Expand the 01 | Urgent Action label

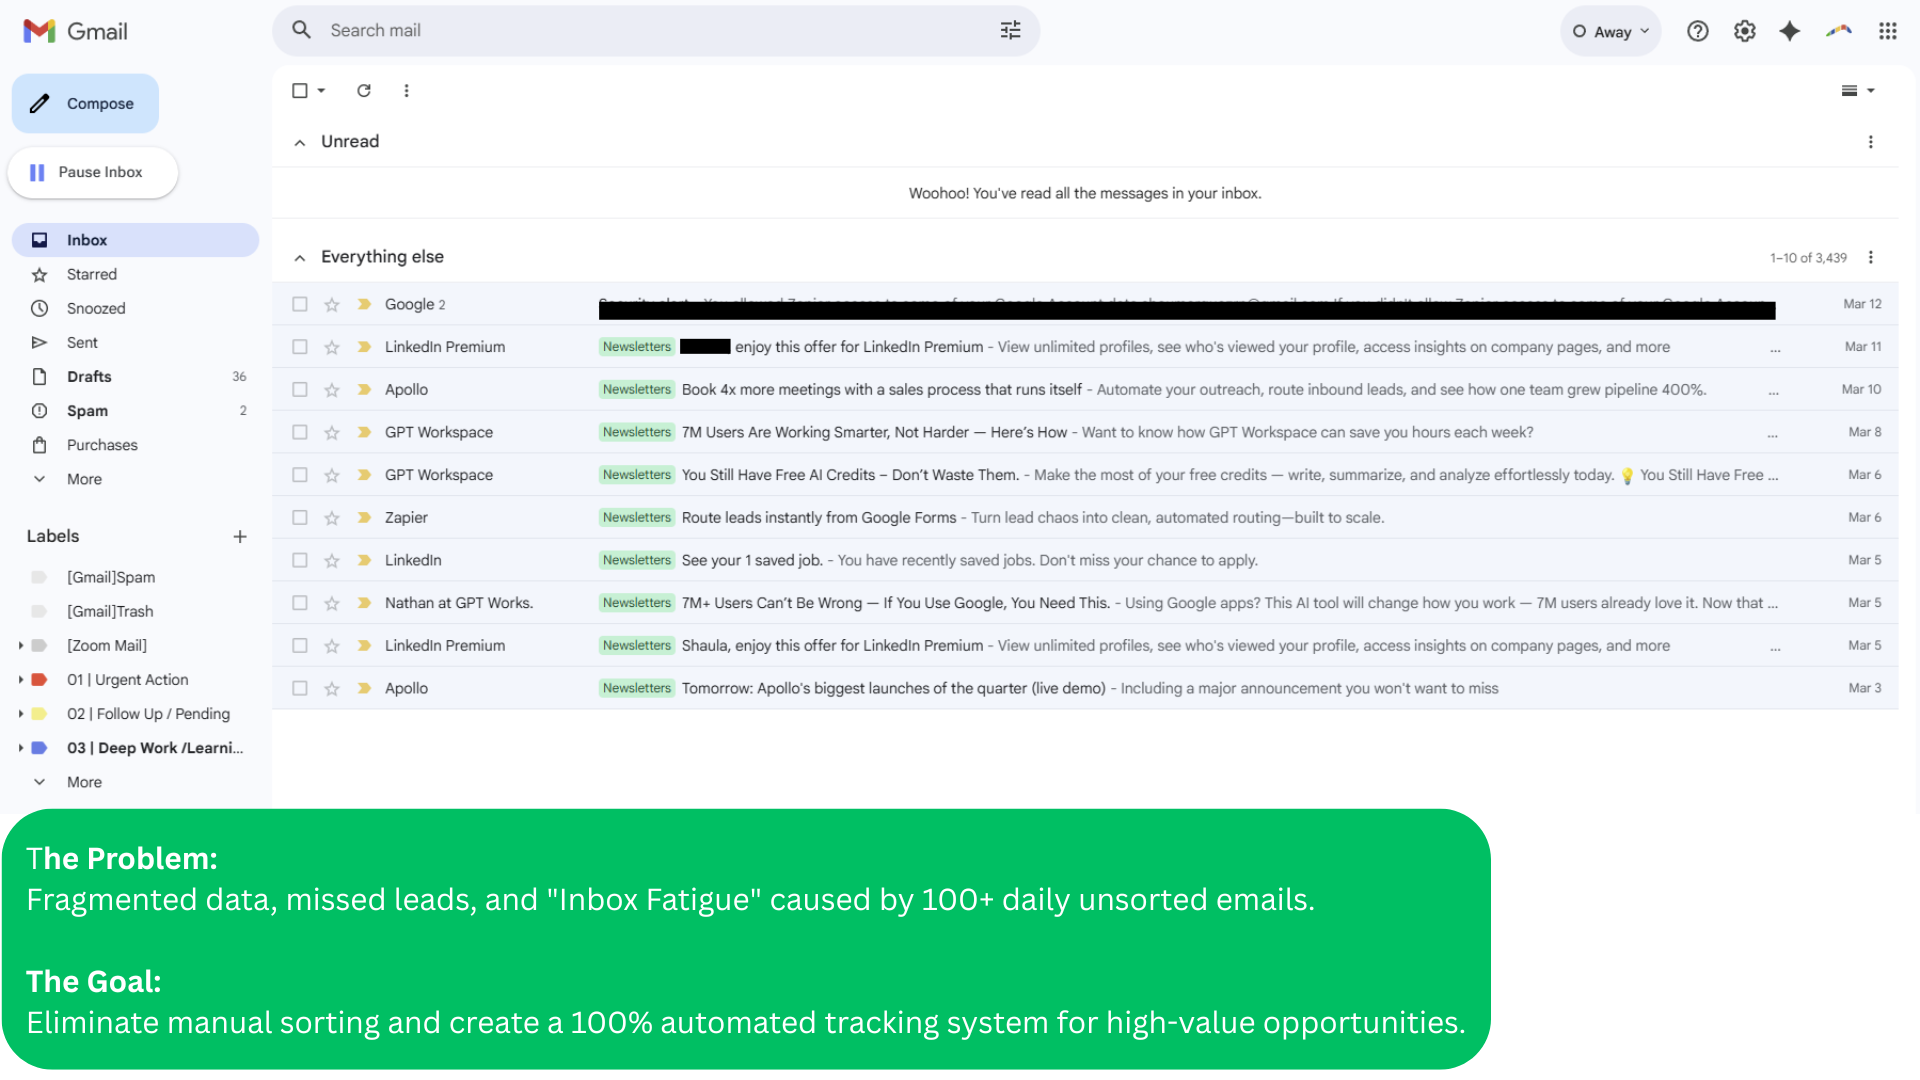[x=21, y=680]
